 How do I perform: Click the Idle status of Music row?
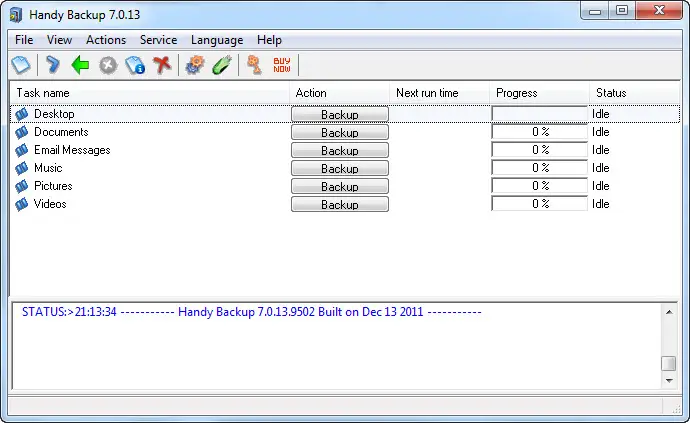(x=601, y=168)
